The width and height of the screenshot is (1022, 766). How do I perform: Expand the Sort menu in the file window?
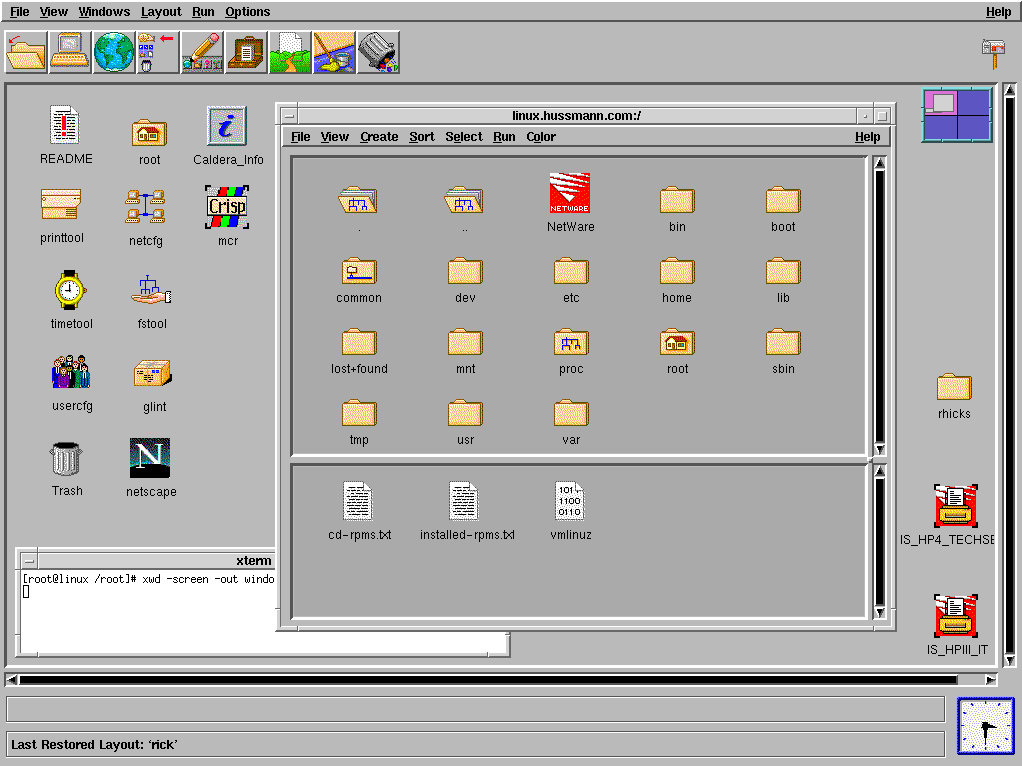coord(422,137)
